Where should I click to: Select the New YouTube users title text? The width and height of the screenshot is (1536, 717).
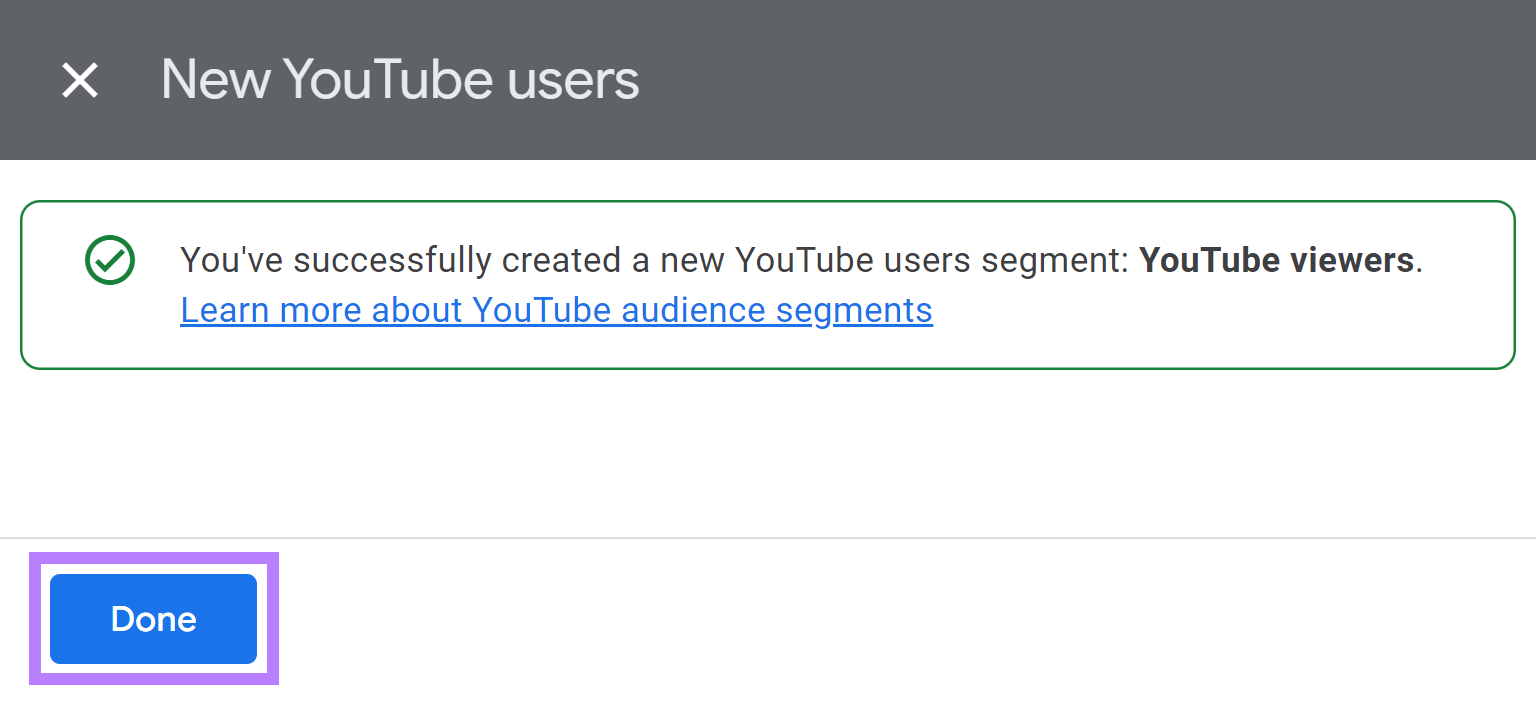pos(399,80)
